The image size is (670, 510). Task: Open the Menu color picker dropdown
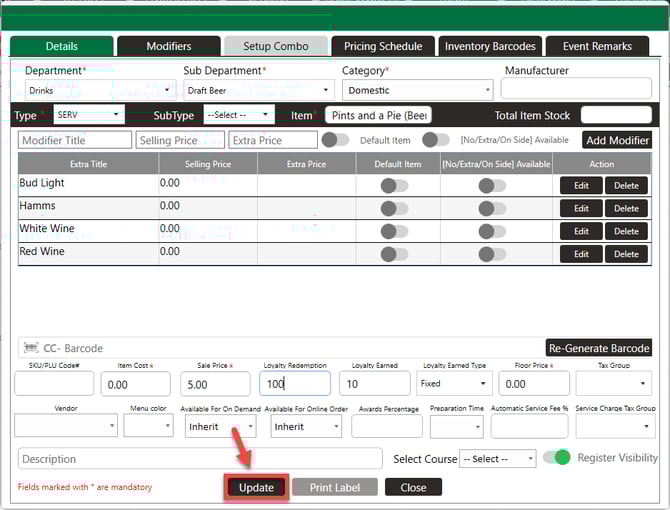148,426
